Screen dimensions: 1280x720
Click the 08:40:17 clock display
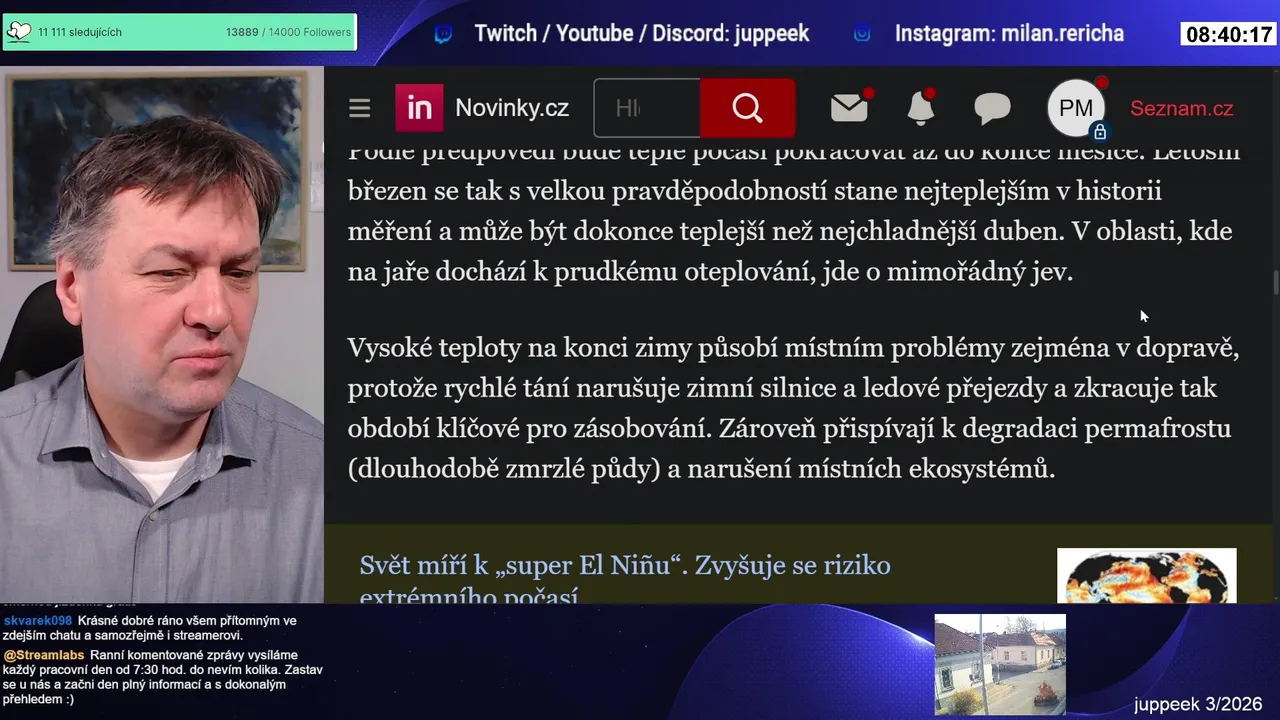pyautogui.click(x=1229, y=34)
